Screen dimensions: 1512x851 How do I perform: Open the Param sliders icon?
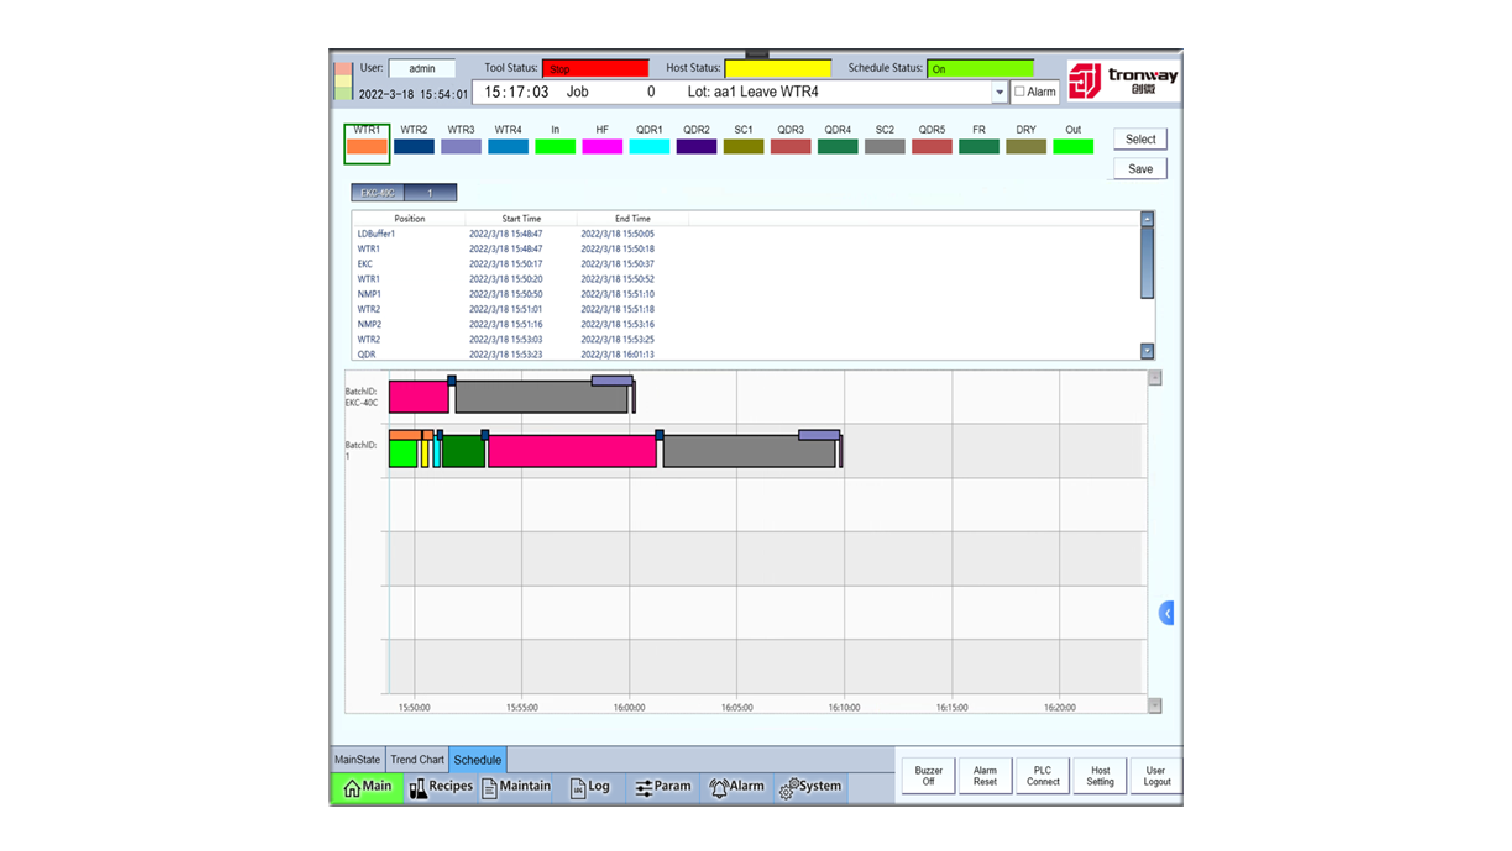[x=643, y=788]
